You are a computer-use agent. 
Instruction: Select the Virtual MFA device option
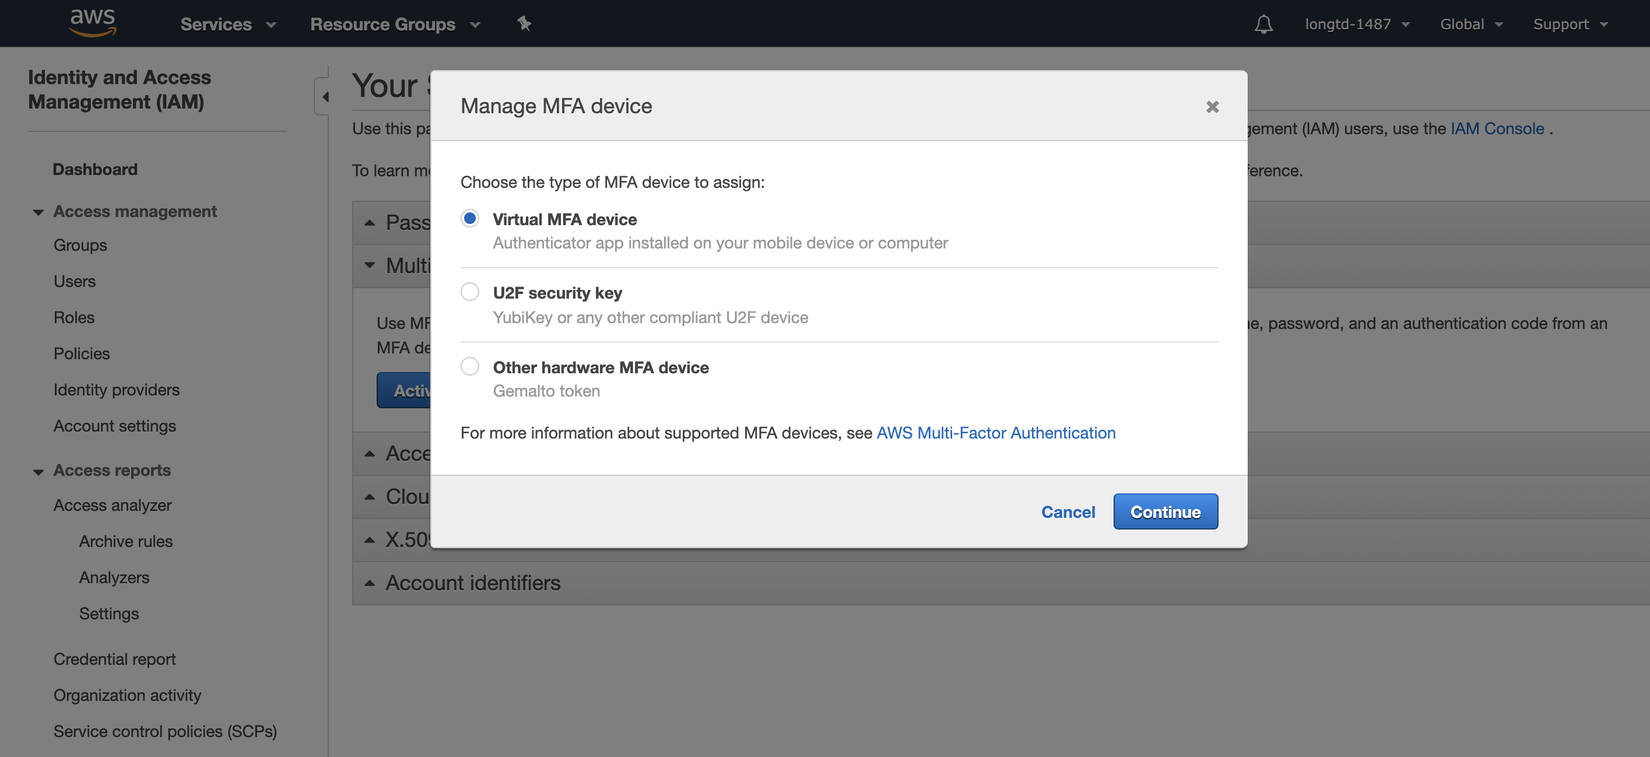point(470,219)
